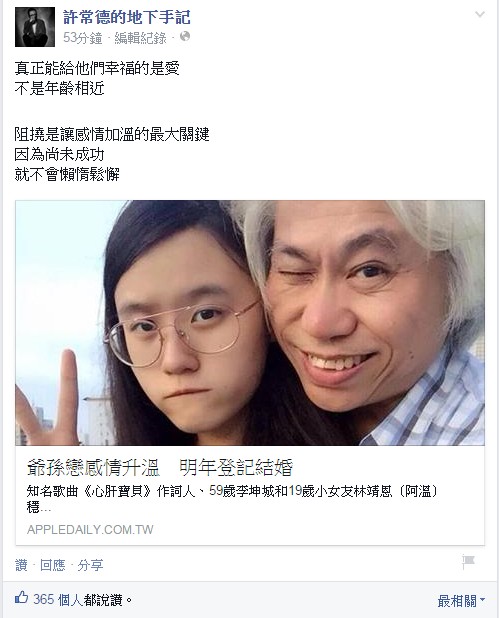Expand the 最相關 comment sort dropdown
The width and height of the screenshot is (499, 618).
click(461, 601)
